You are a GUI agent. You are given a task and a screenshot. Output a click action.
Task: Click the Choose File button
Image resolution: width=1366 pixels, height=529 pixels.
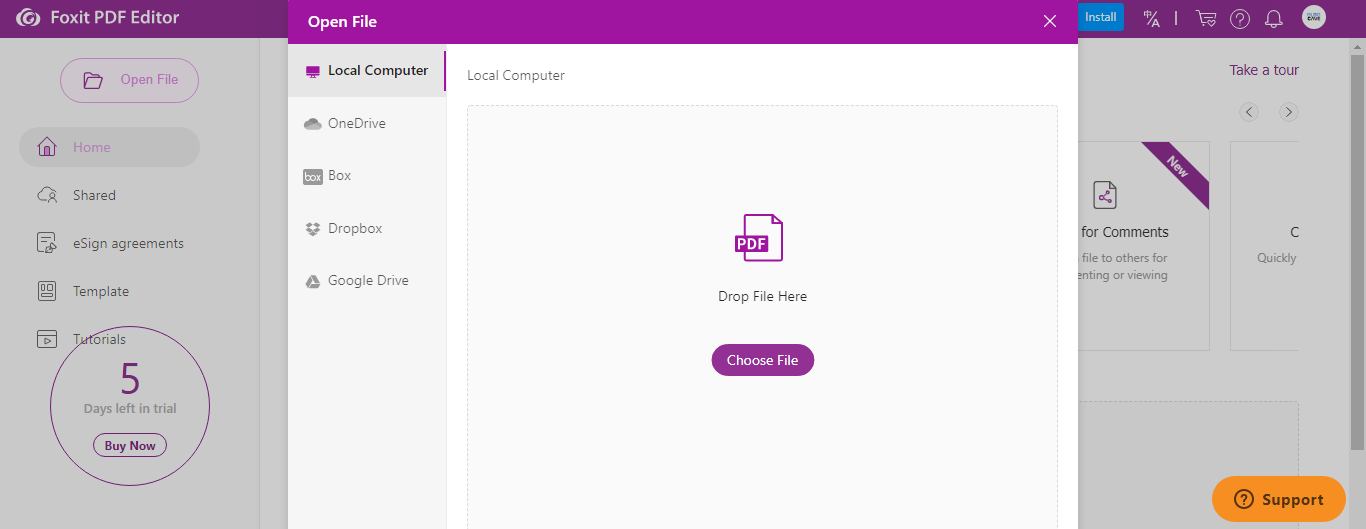click(x=763, y=360)
